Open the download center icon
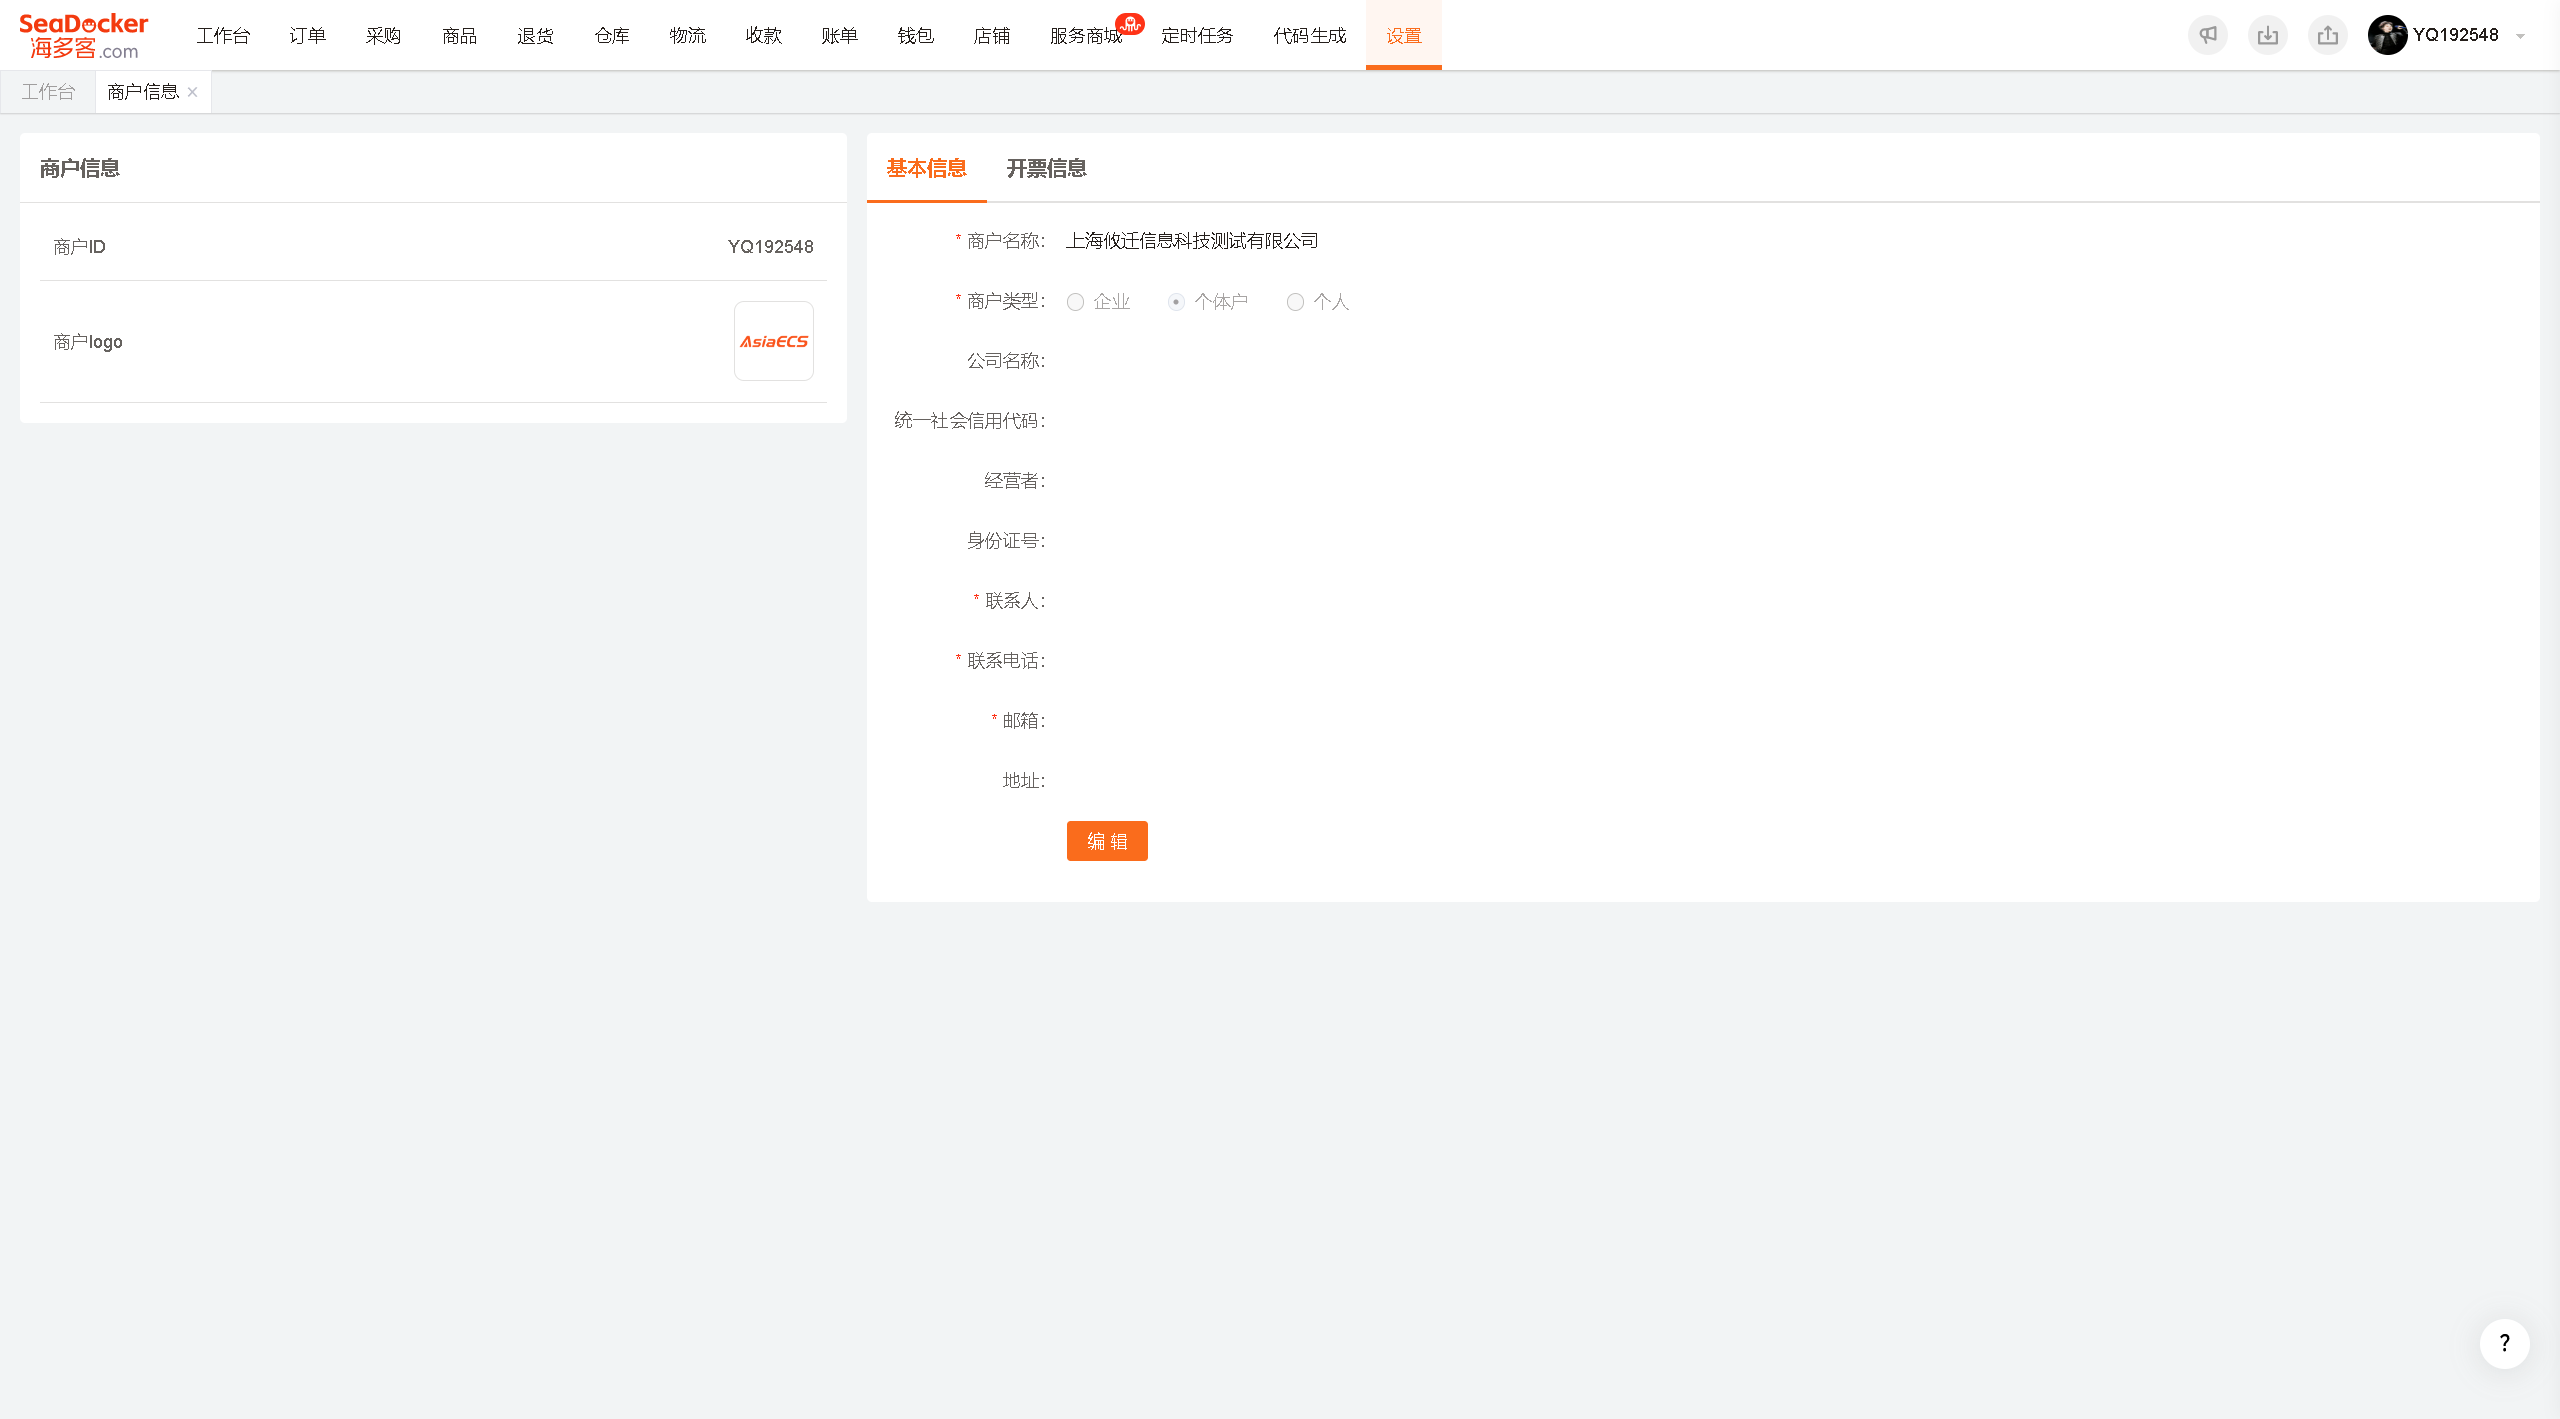Image resolution: width=2560 pixels, height=1419 pixels. click(2268, 35)
